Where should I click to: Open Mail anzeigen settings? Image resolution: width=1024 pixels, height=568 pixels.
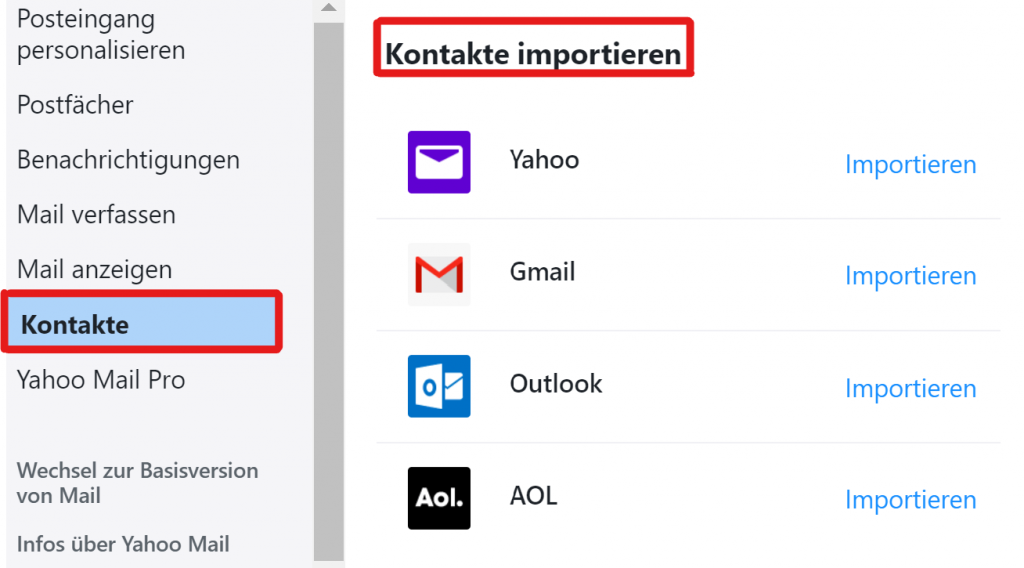pyautogui.click(x=95, y=270)
